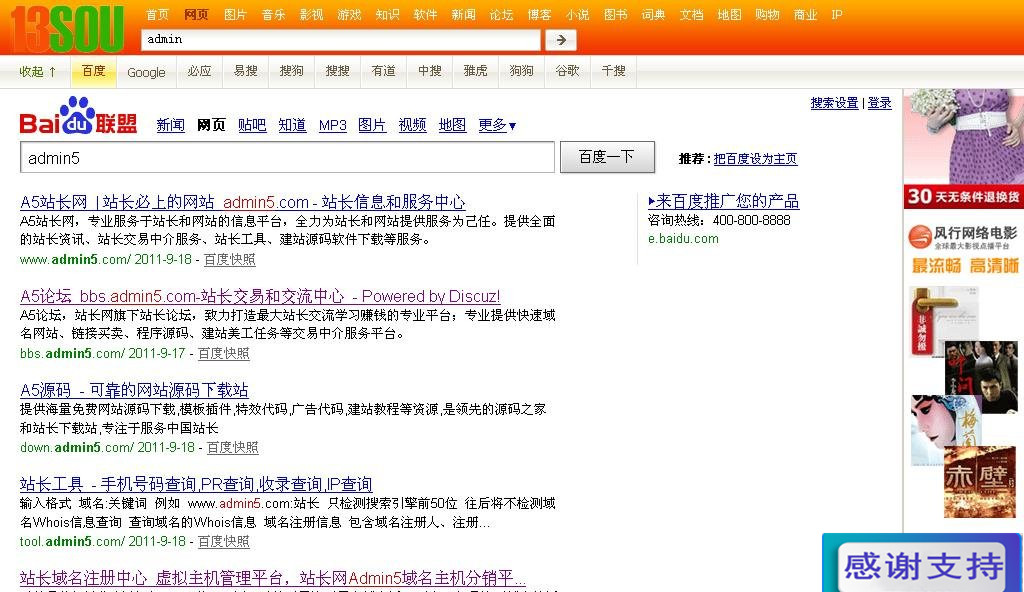Open 知识 in the top navigation

pyautogui.click(x=387, y=14)
